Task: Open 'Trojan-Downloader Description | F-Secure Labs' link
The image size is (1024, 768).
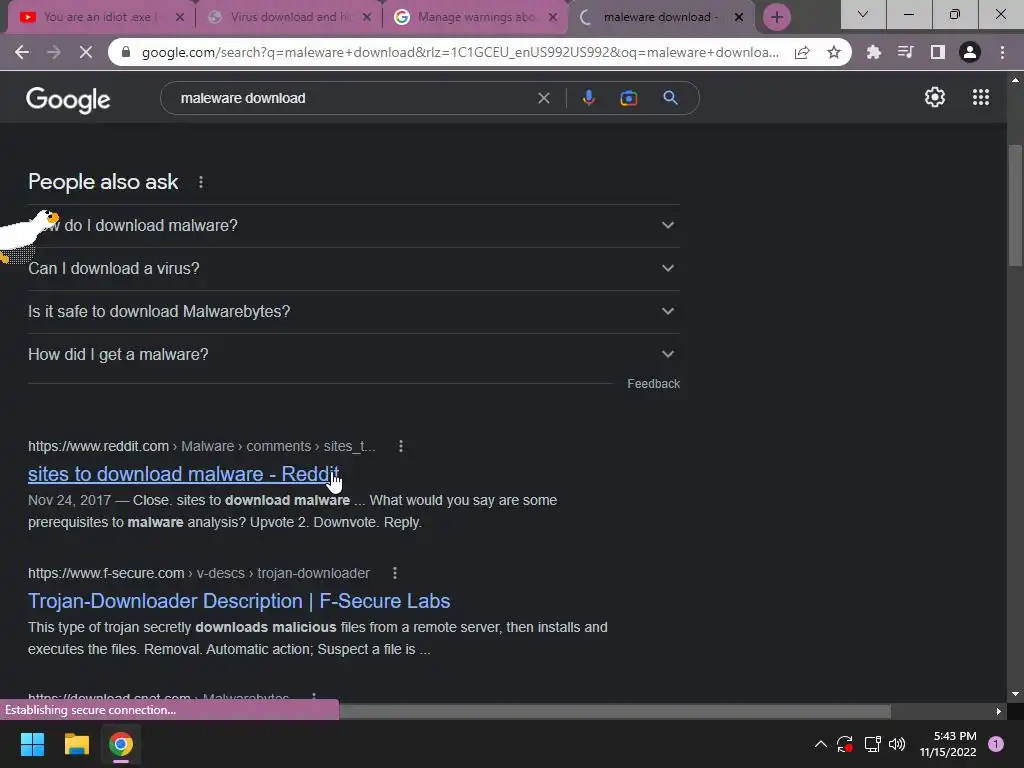Action: coord(239,601)
